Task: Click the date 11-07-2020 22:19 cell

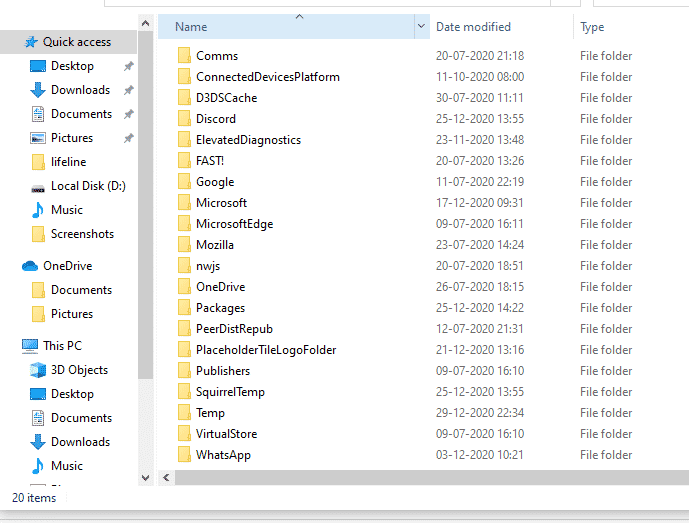Action: coord(479,182)
